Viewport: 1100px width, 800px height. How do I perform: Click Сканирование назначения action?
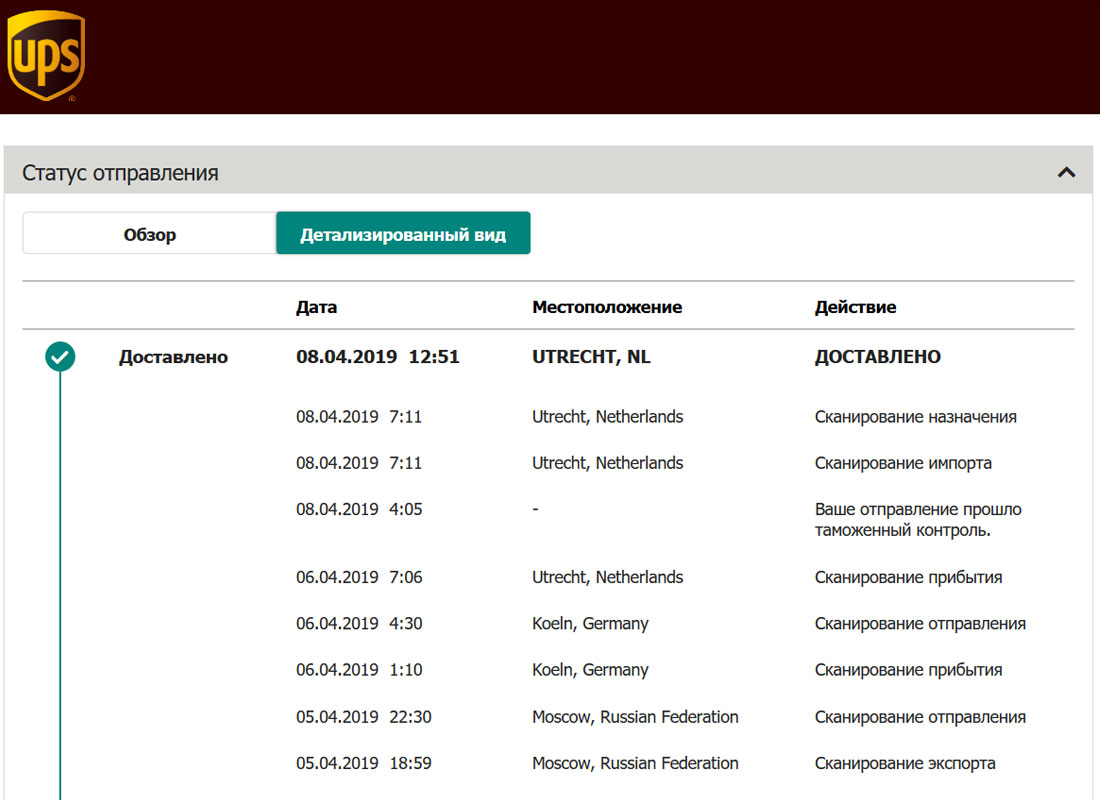pyautogui.click(x=915, y=417)
